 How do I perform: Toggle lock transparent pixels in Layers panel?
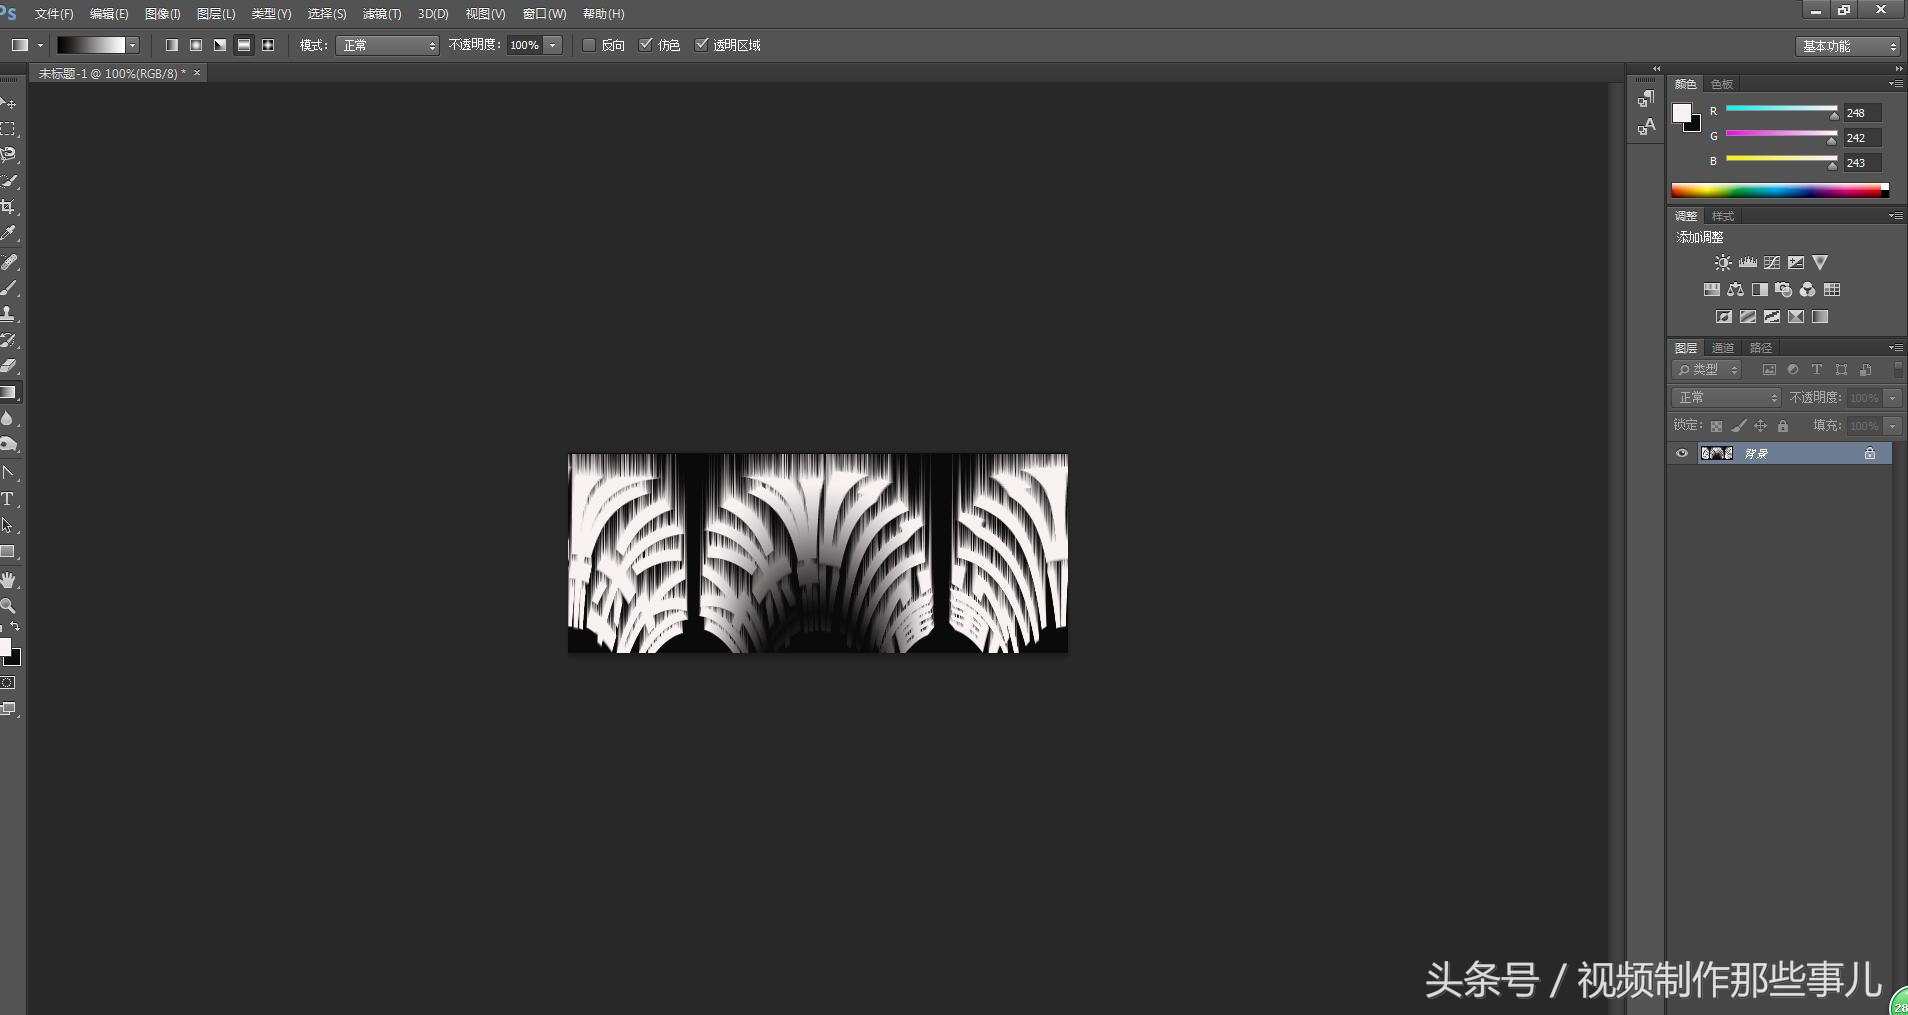point(1717,426)
